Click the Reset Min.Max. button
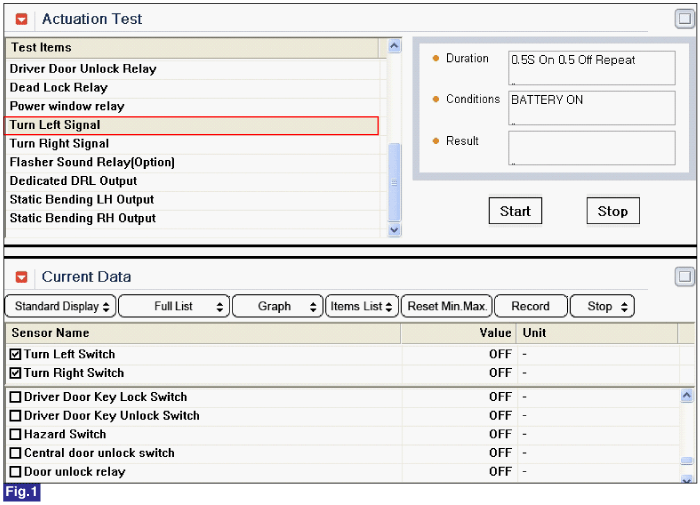This screenshot has height=505, width=700. tap(447, 306)
